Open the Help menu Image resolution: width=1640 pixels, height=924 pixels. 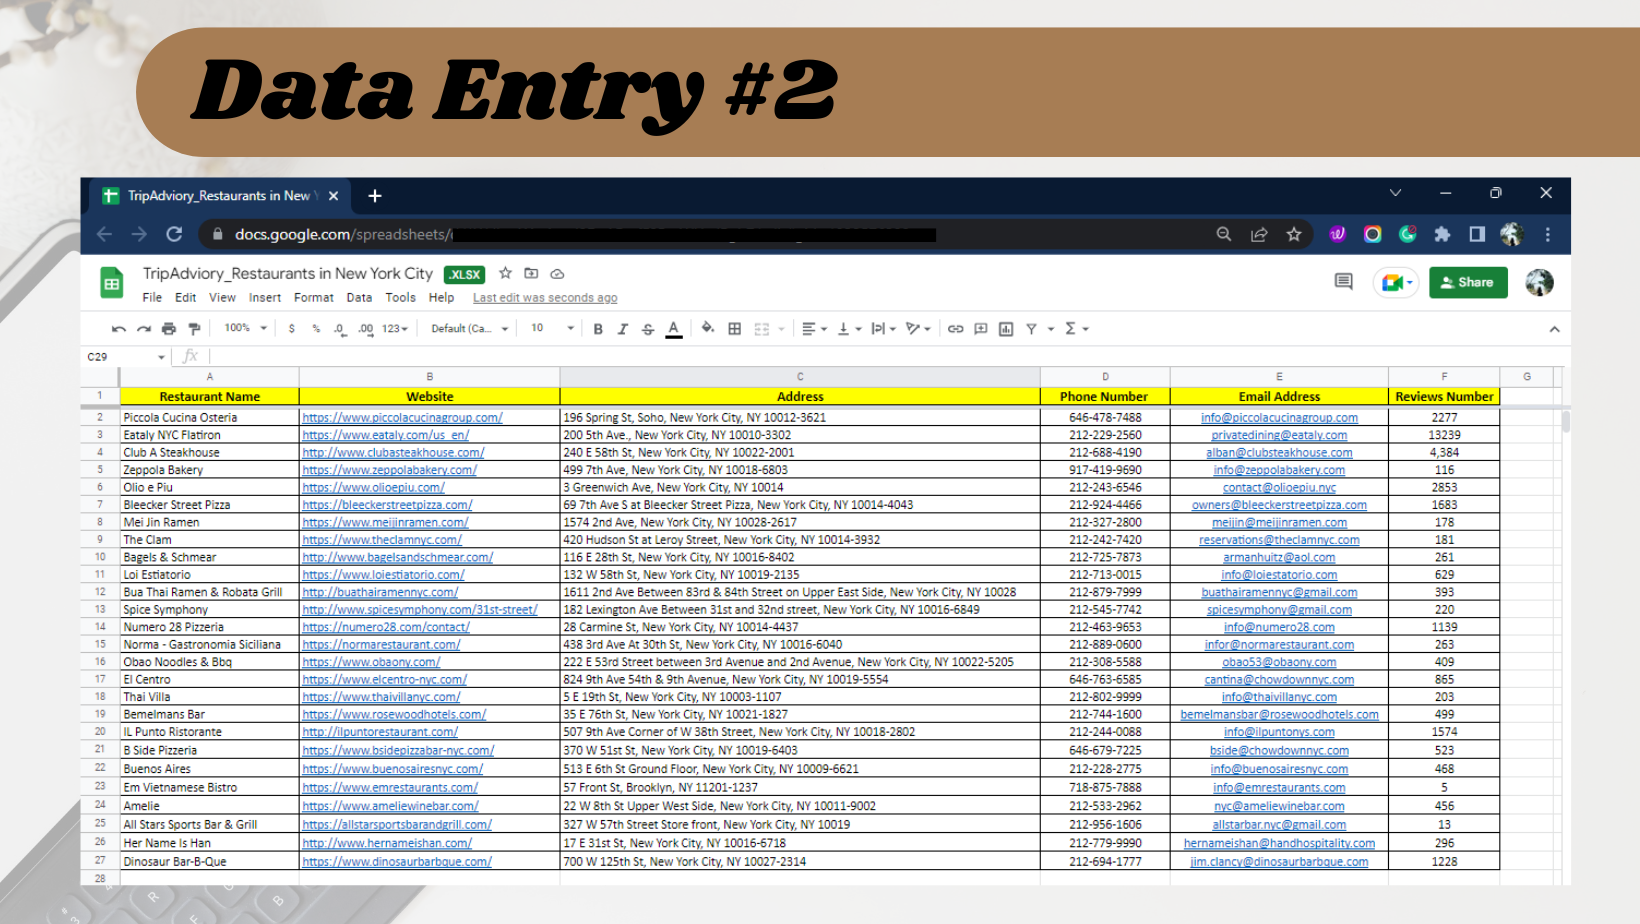[x=441, y=298]
